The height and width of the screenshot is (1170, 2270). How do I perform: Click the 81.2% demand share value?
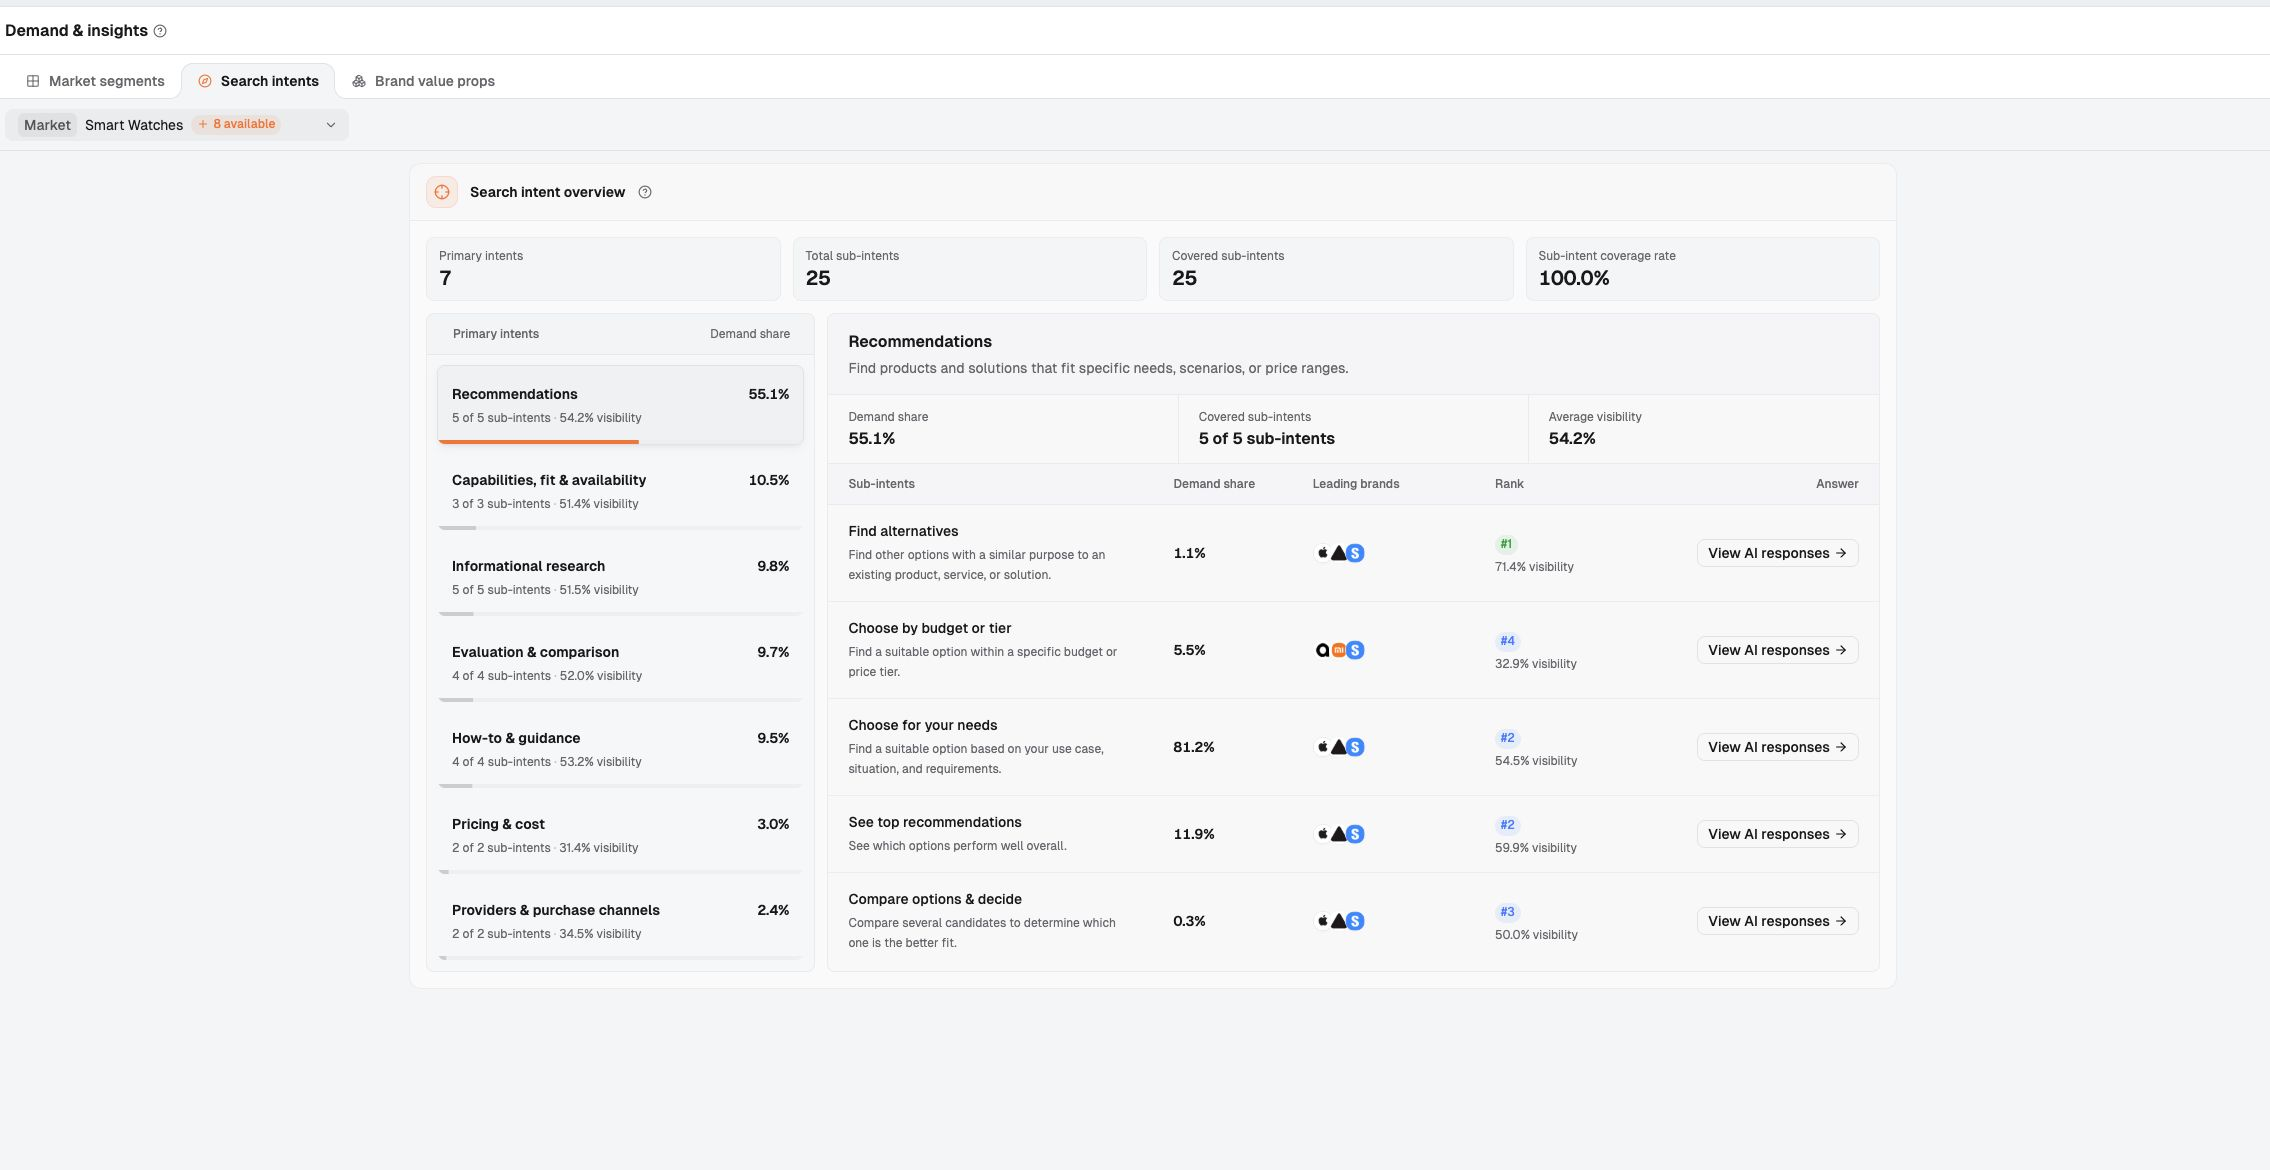click(x=1194, y=747)
